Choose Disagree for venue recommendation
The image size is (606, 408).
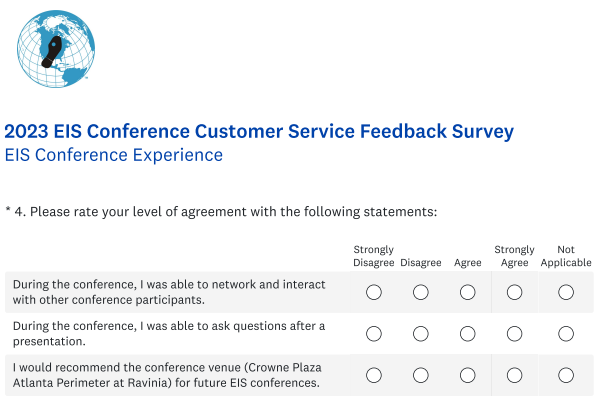(x=421, y=375)
